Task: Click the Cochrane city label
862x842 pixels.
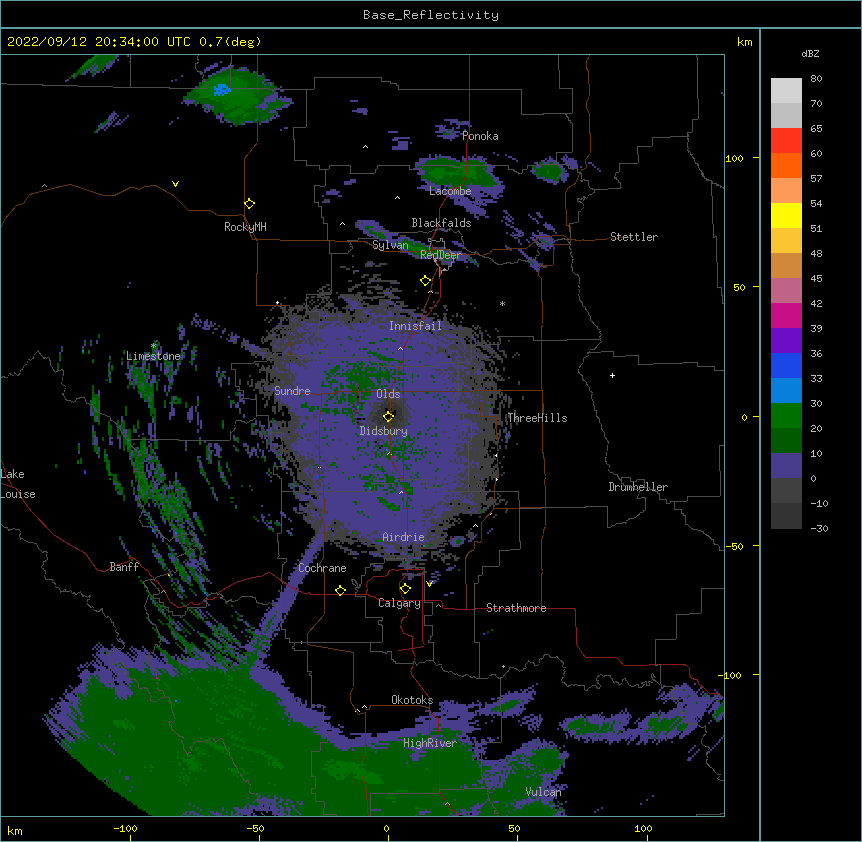Action: [322, 568]
